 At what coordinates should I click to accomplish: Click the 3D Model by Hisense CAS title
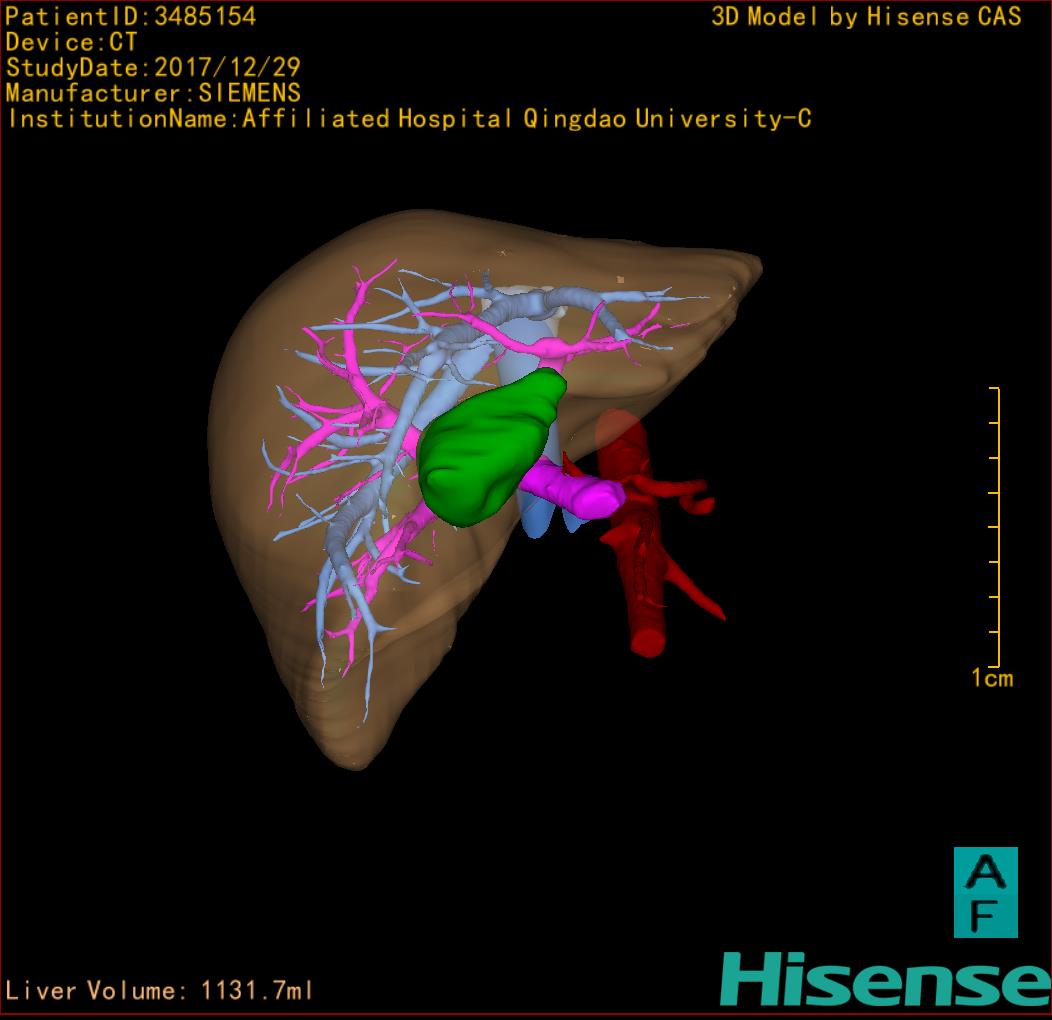pyautogui.click(x=866, y=16)
